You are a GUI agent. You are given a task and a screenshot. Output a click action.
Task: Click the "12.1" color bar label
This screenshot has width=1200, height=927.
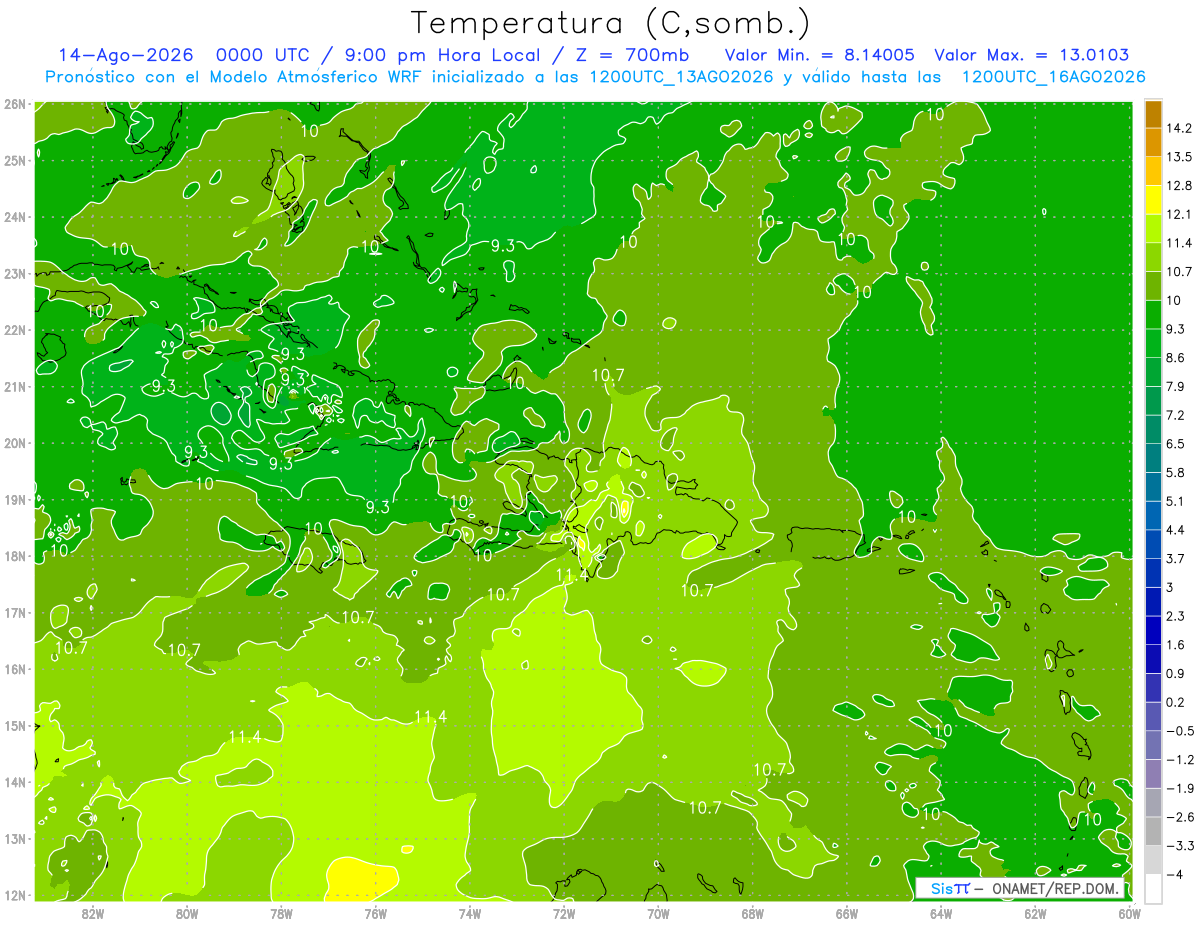pos(1180,215)
